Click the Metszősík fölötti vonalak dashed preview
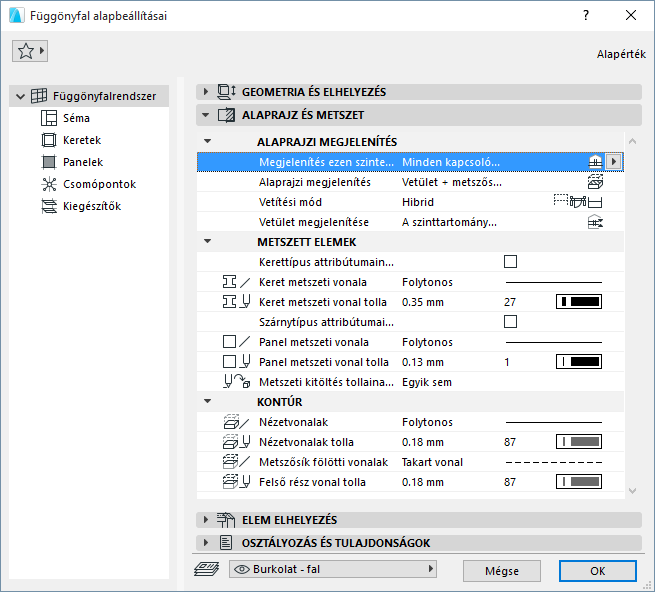This screenshot has width=655, height=592. click(553, 462)
